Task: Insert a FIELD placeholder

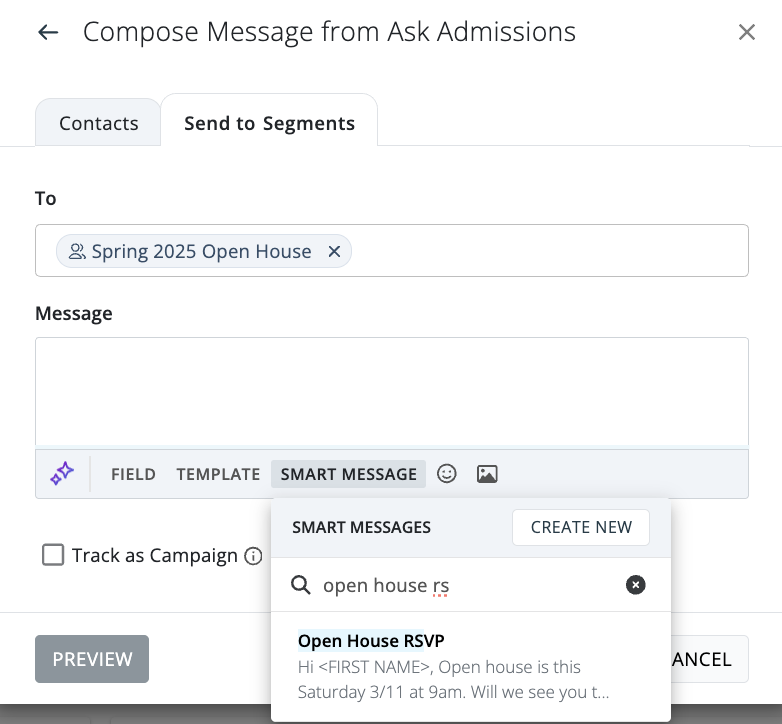Action: (x=133, y=474)
